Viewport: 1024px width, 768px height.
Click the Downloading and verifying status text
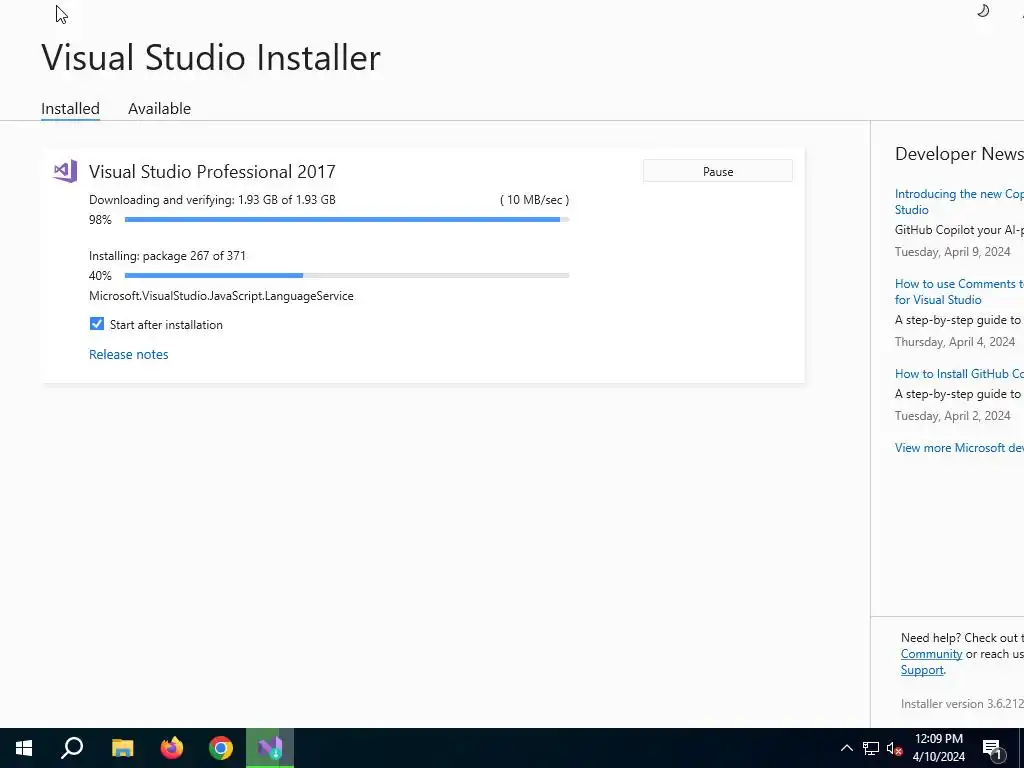212,200
